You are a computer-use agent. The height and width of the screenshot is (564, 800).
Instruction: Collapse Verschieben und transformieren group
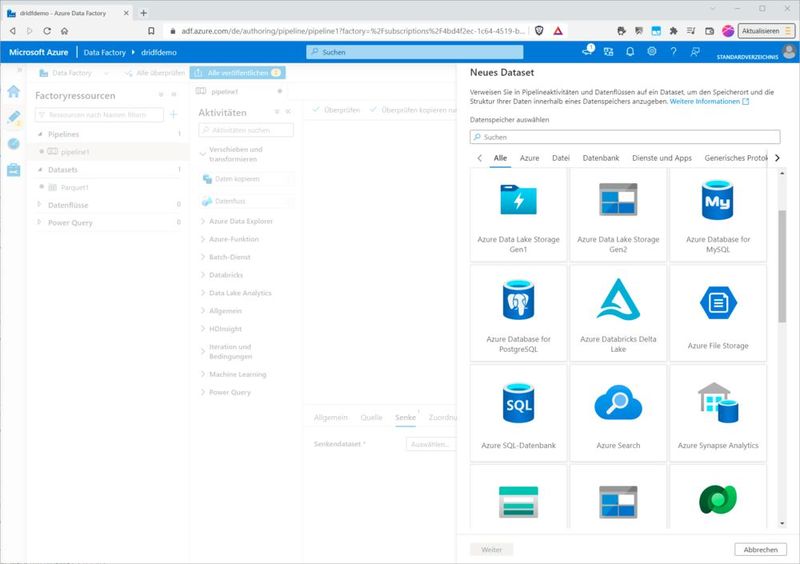(x=203, y=154)
